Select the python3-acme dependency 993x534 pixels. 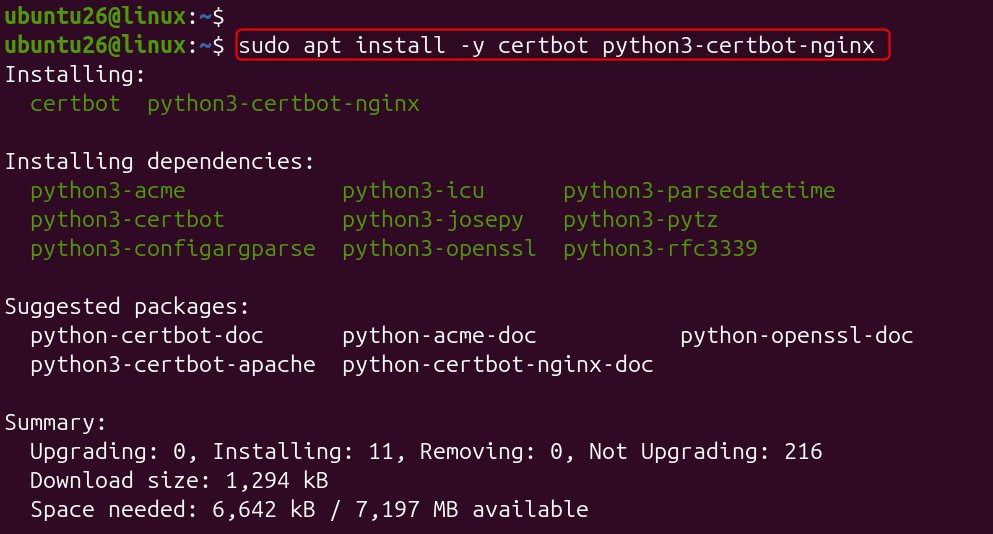coord(108,191)
